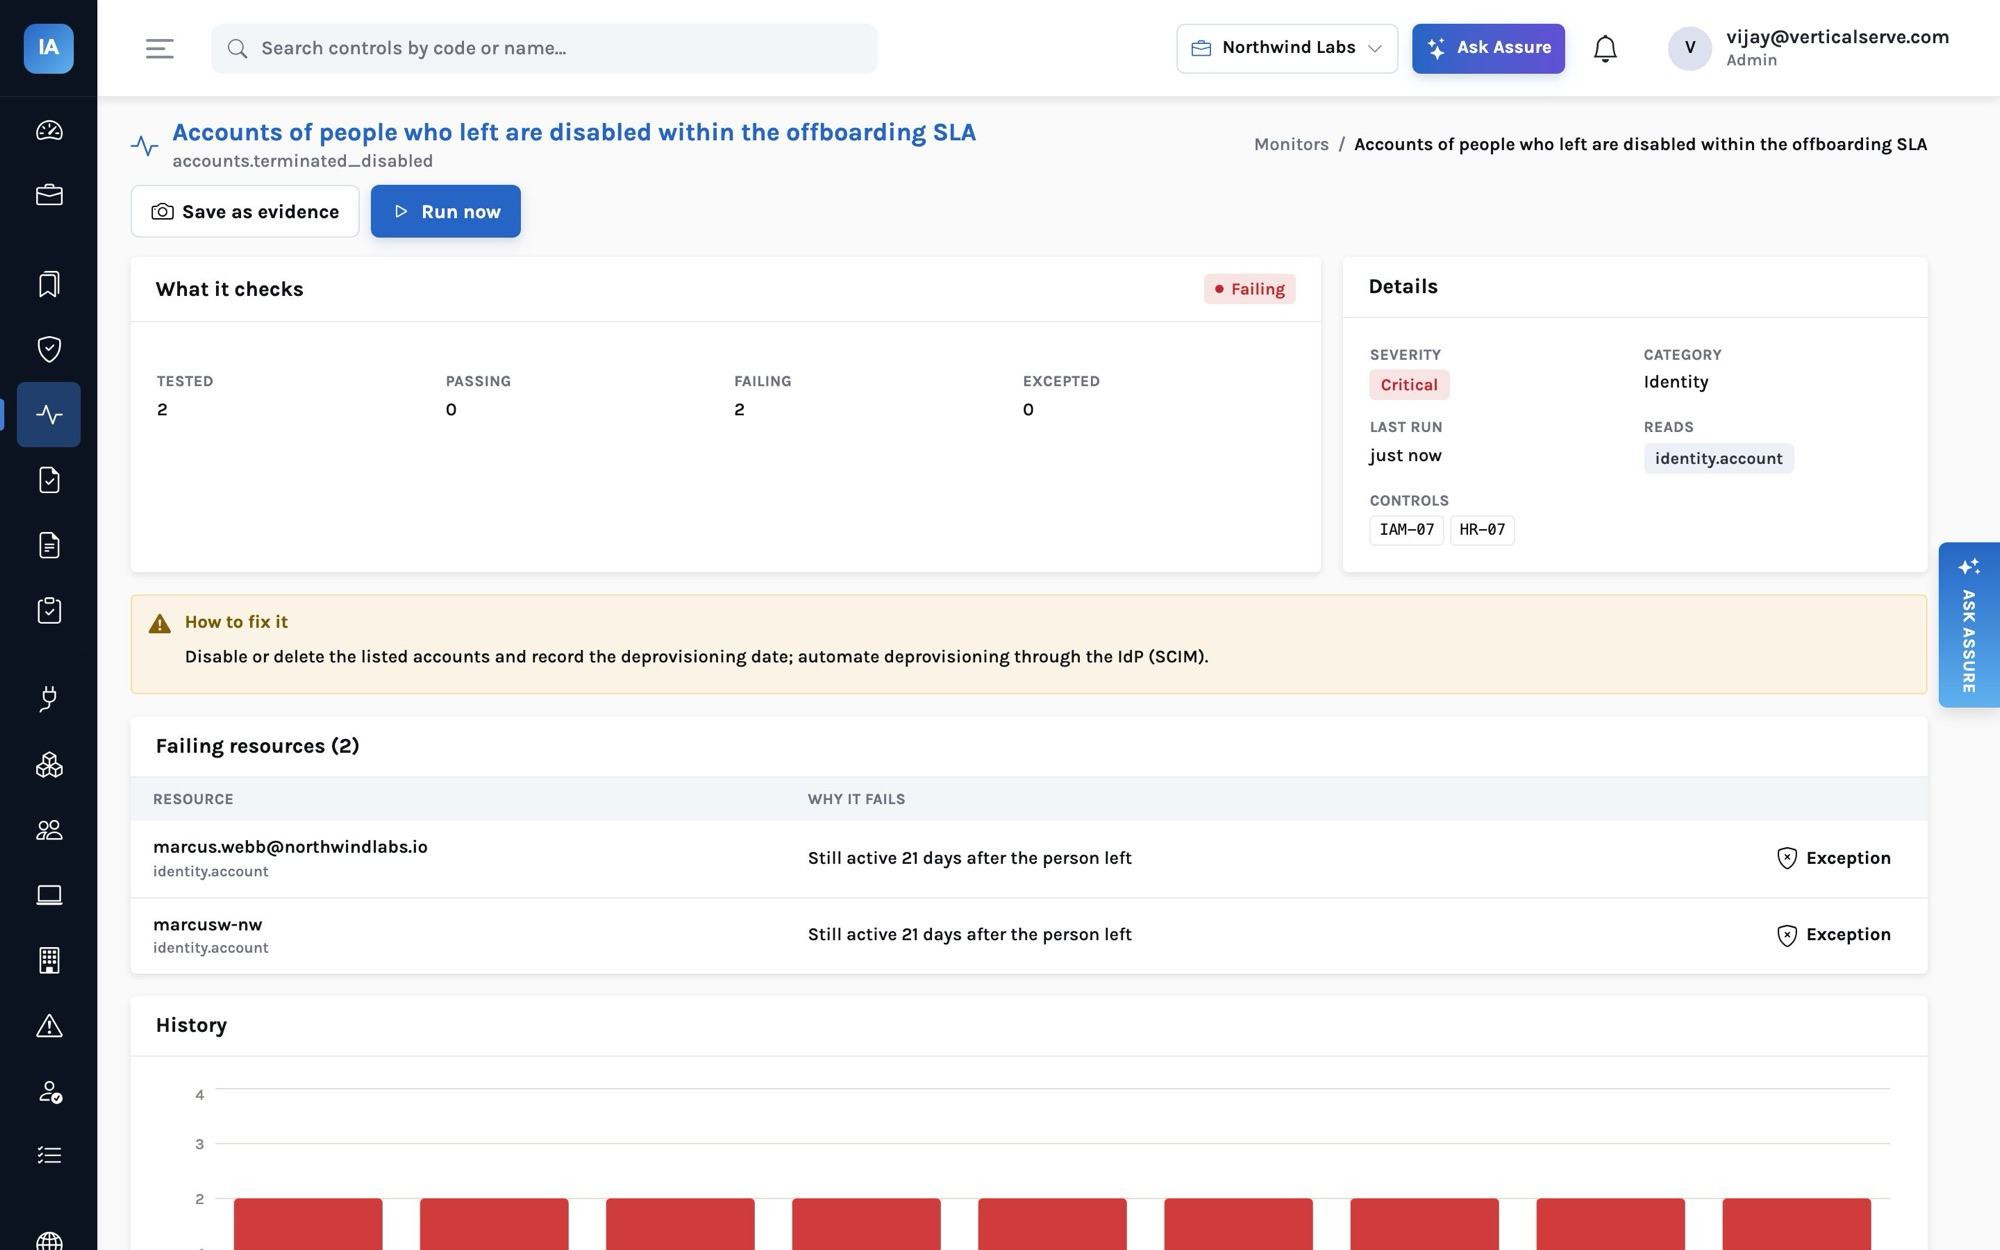Open the bookmark frameworks sidebar icon
Screen dimensions: 2000x1250
click(49, 284)
